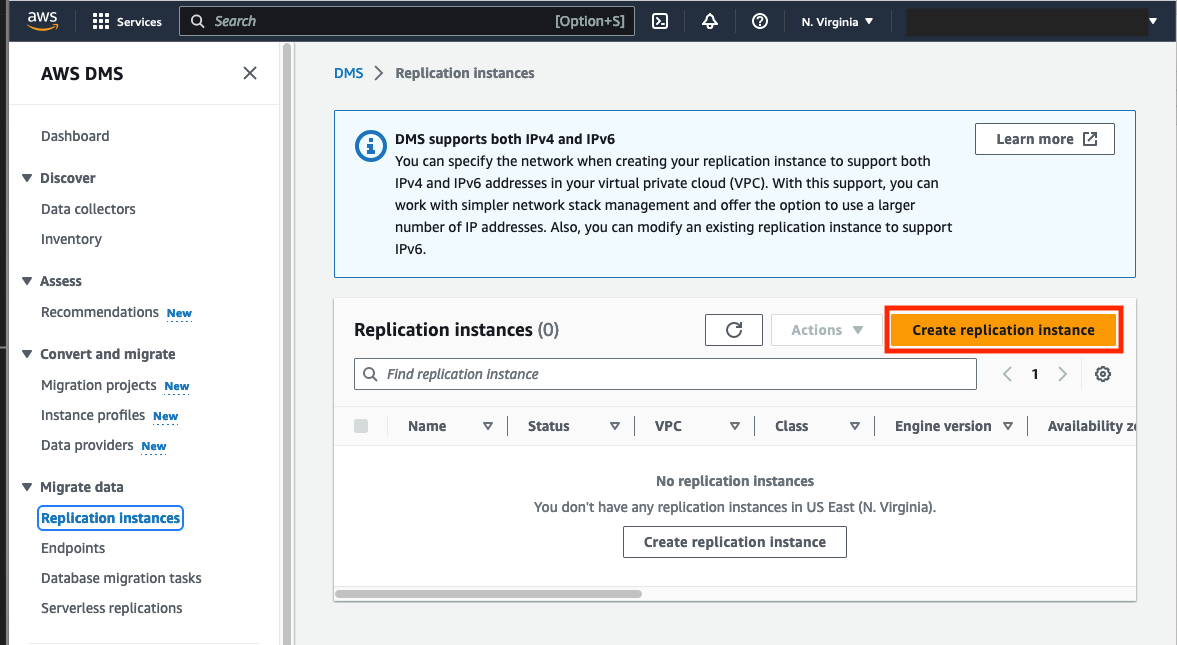
Task: Open the notifications bell
Action: tap(709, 21)
